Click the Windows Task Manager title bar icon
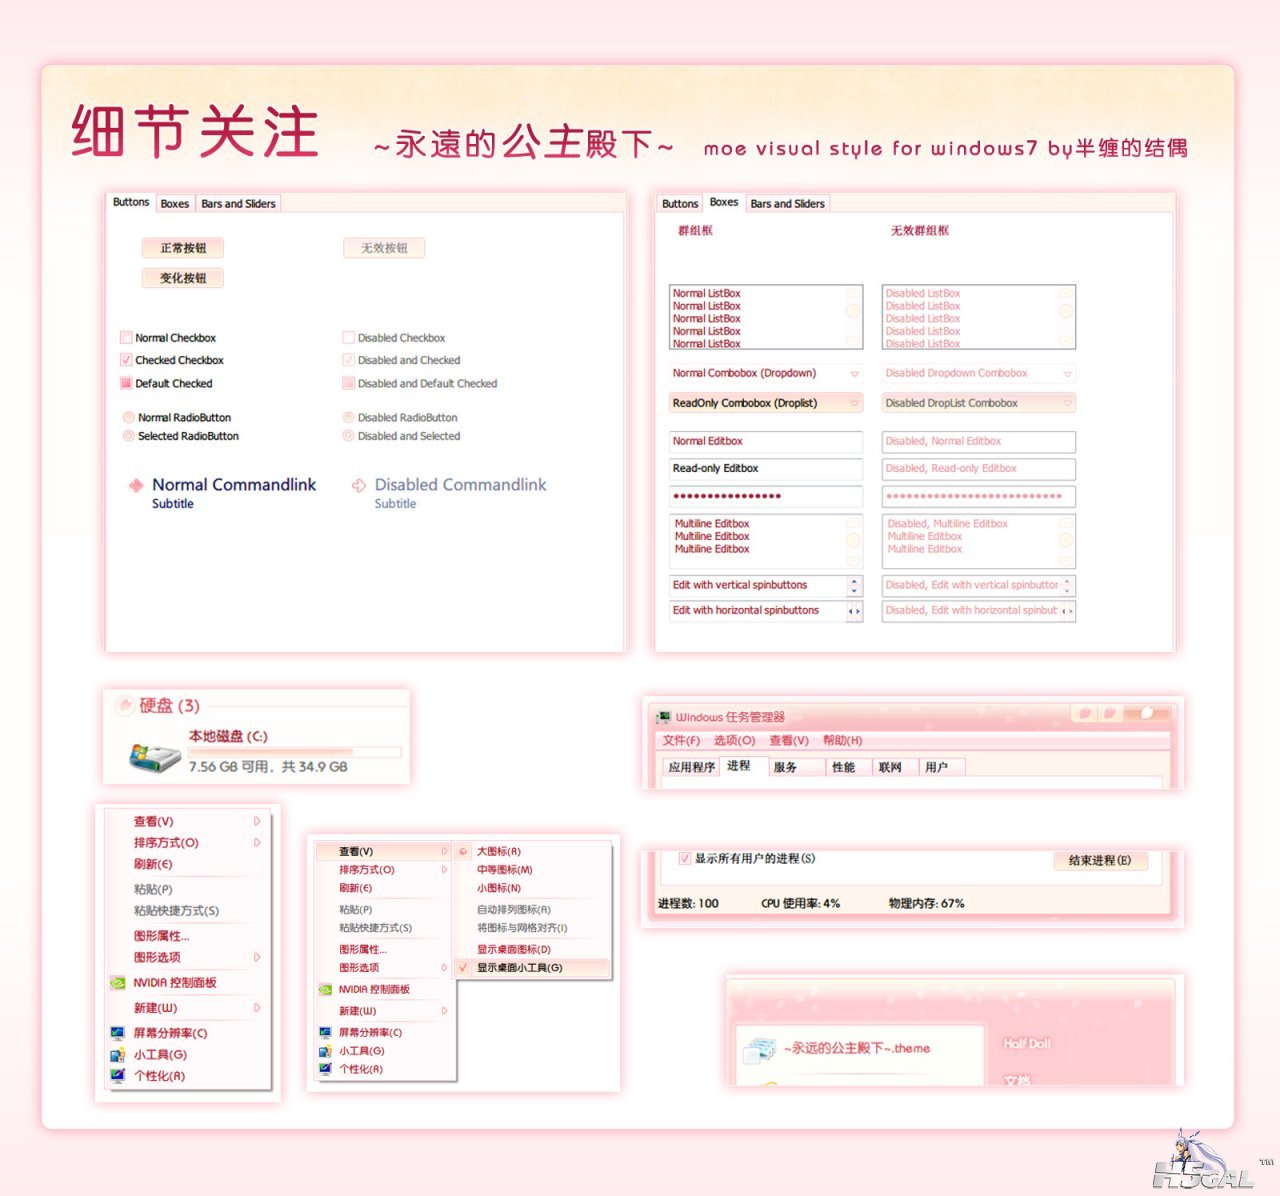 coord(663,717)
